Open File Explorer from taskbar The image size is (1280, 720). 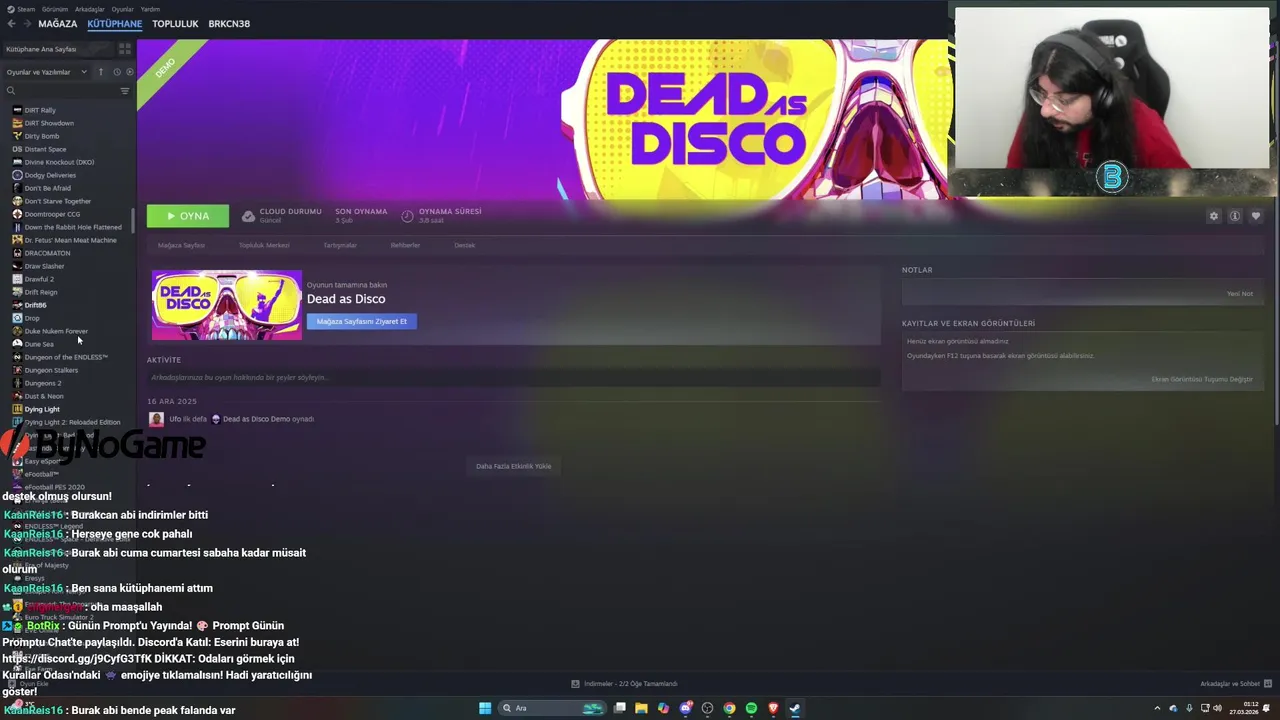tap(641, 708)
